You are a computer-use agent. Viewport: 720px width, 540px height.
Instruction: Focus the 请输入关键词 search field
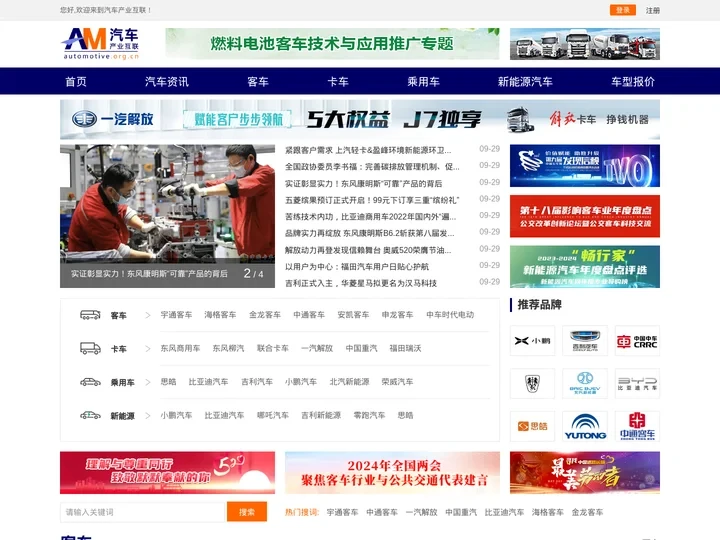click(143, 512)
